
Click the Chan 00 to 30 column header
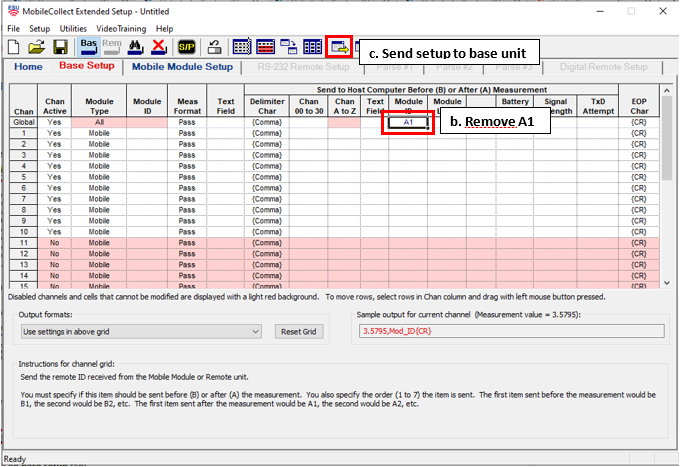click(309, 106)
